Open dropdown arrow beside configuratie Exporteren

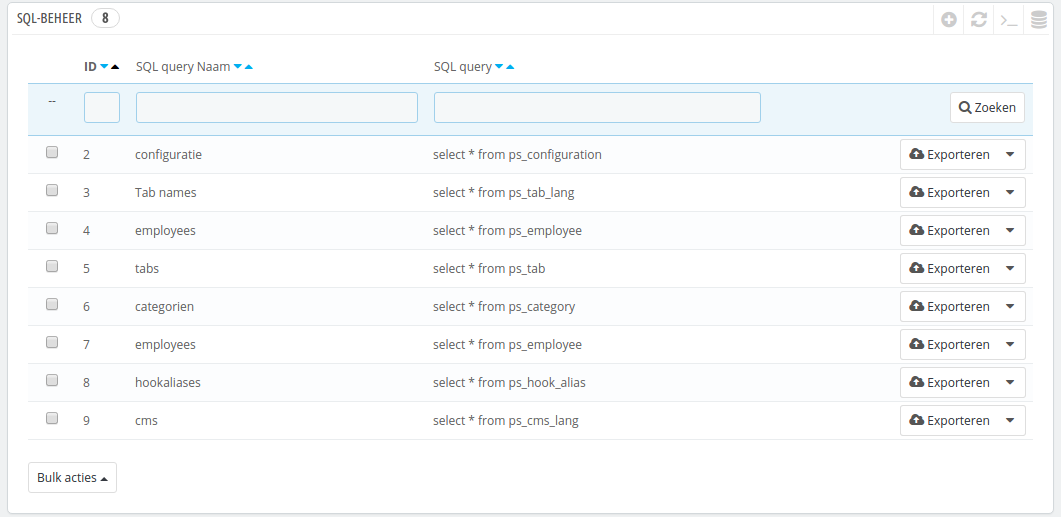tap(1010, 154)
